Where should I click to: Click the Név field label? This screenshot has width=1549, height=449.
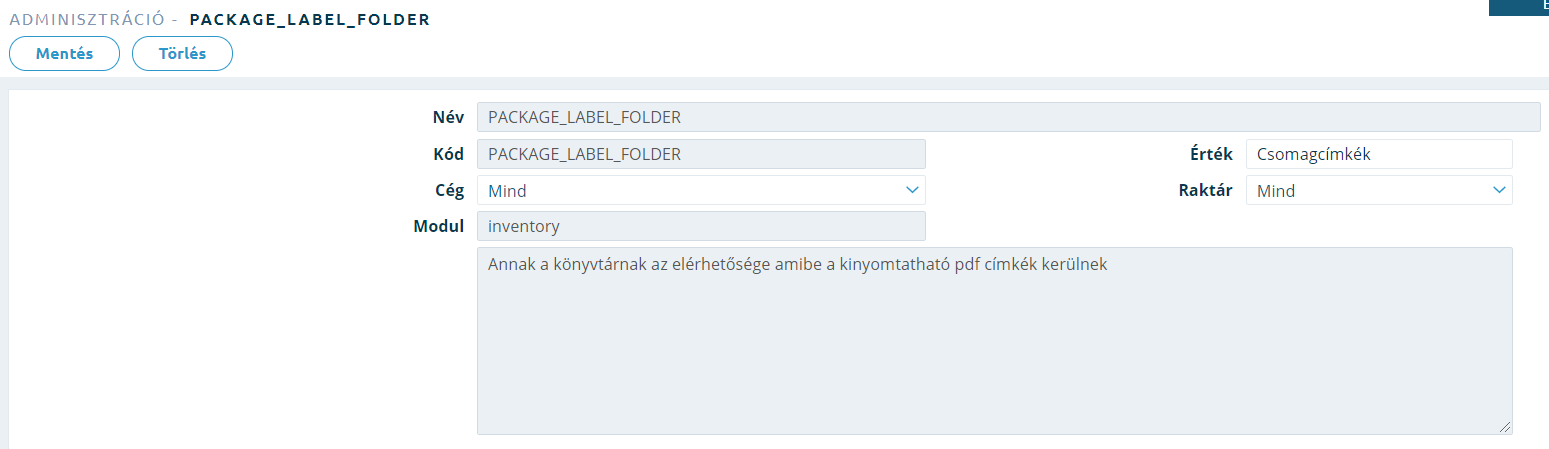point(448,117)
